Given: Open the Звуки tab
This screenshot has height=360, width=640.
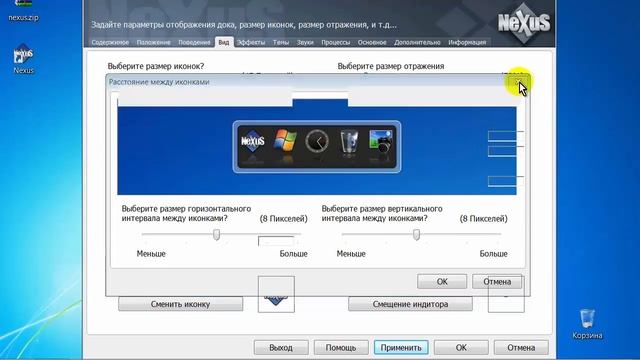Looking at the screenshot, I should pos(305,42).
